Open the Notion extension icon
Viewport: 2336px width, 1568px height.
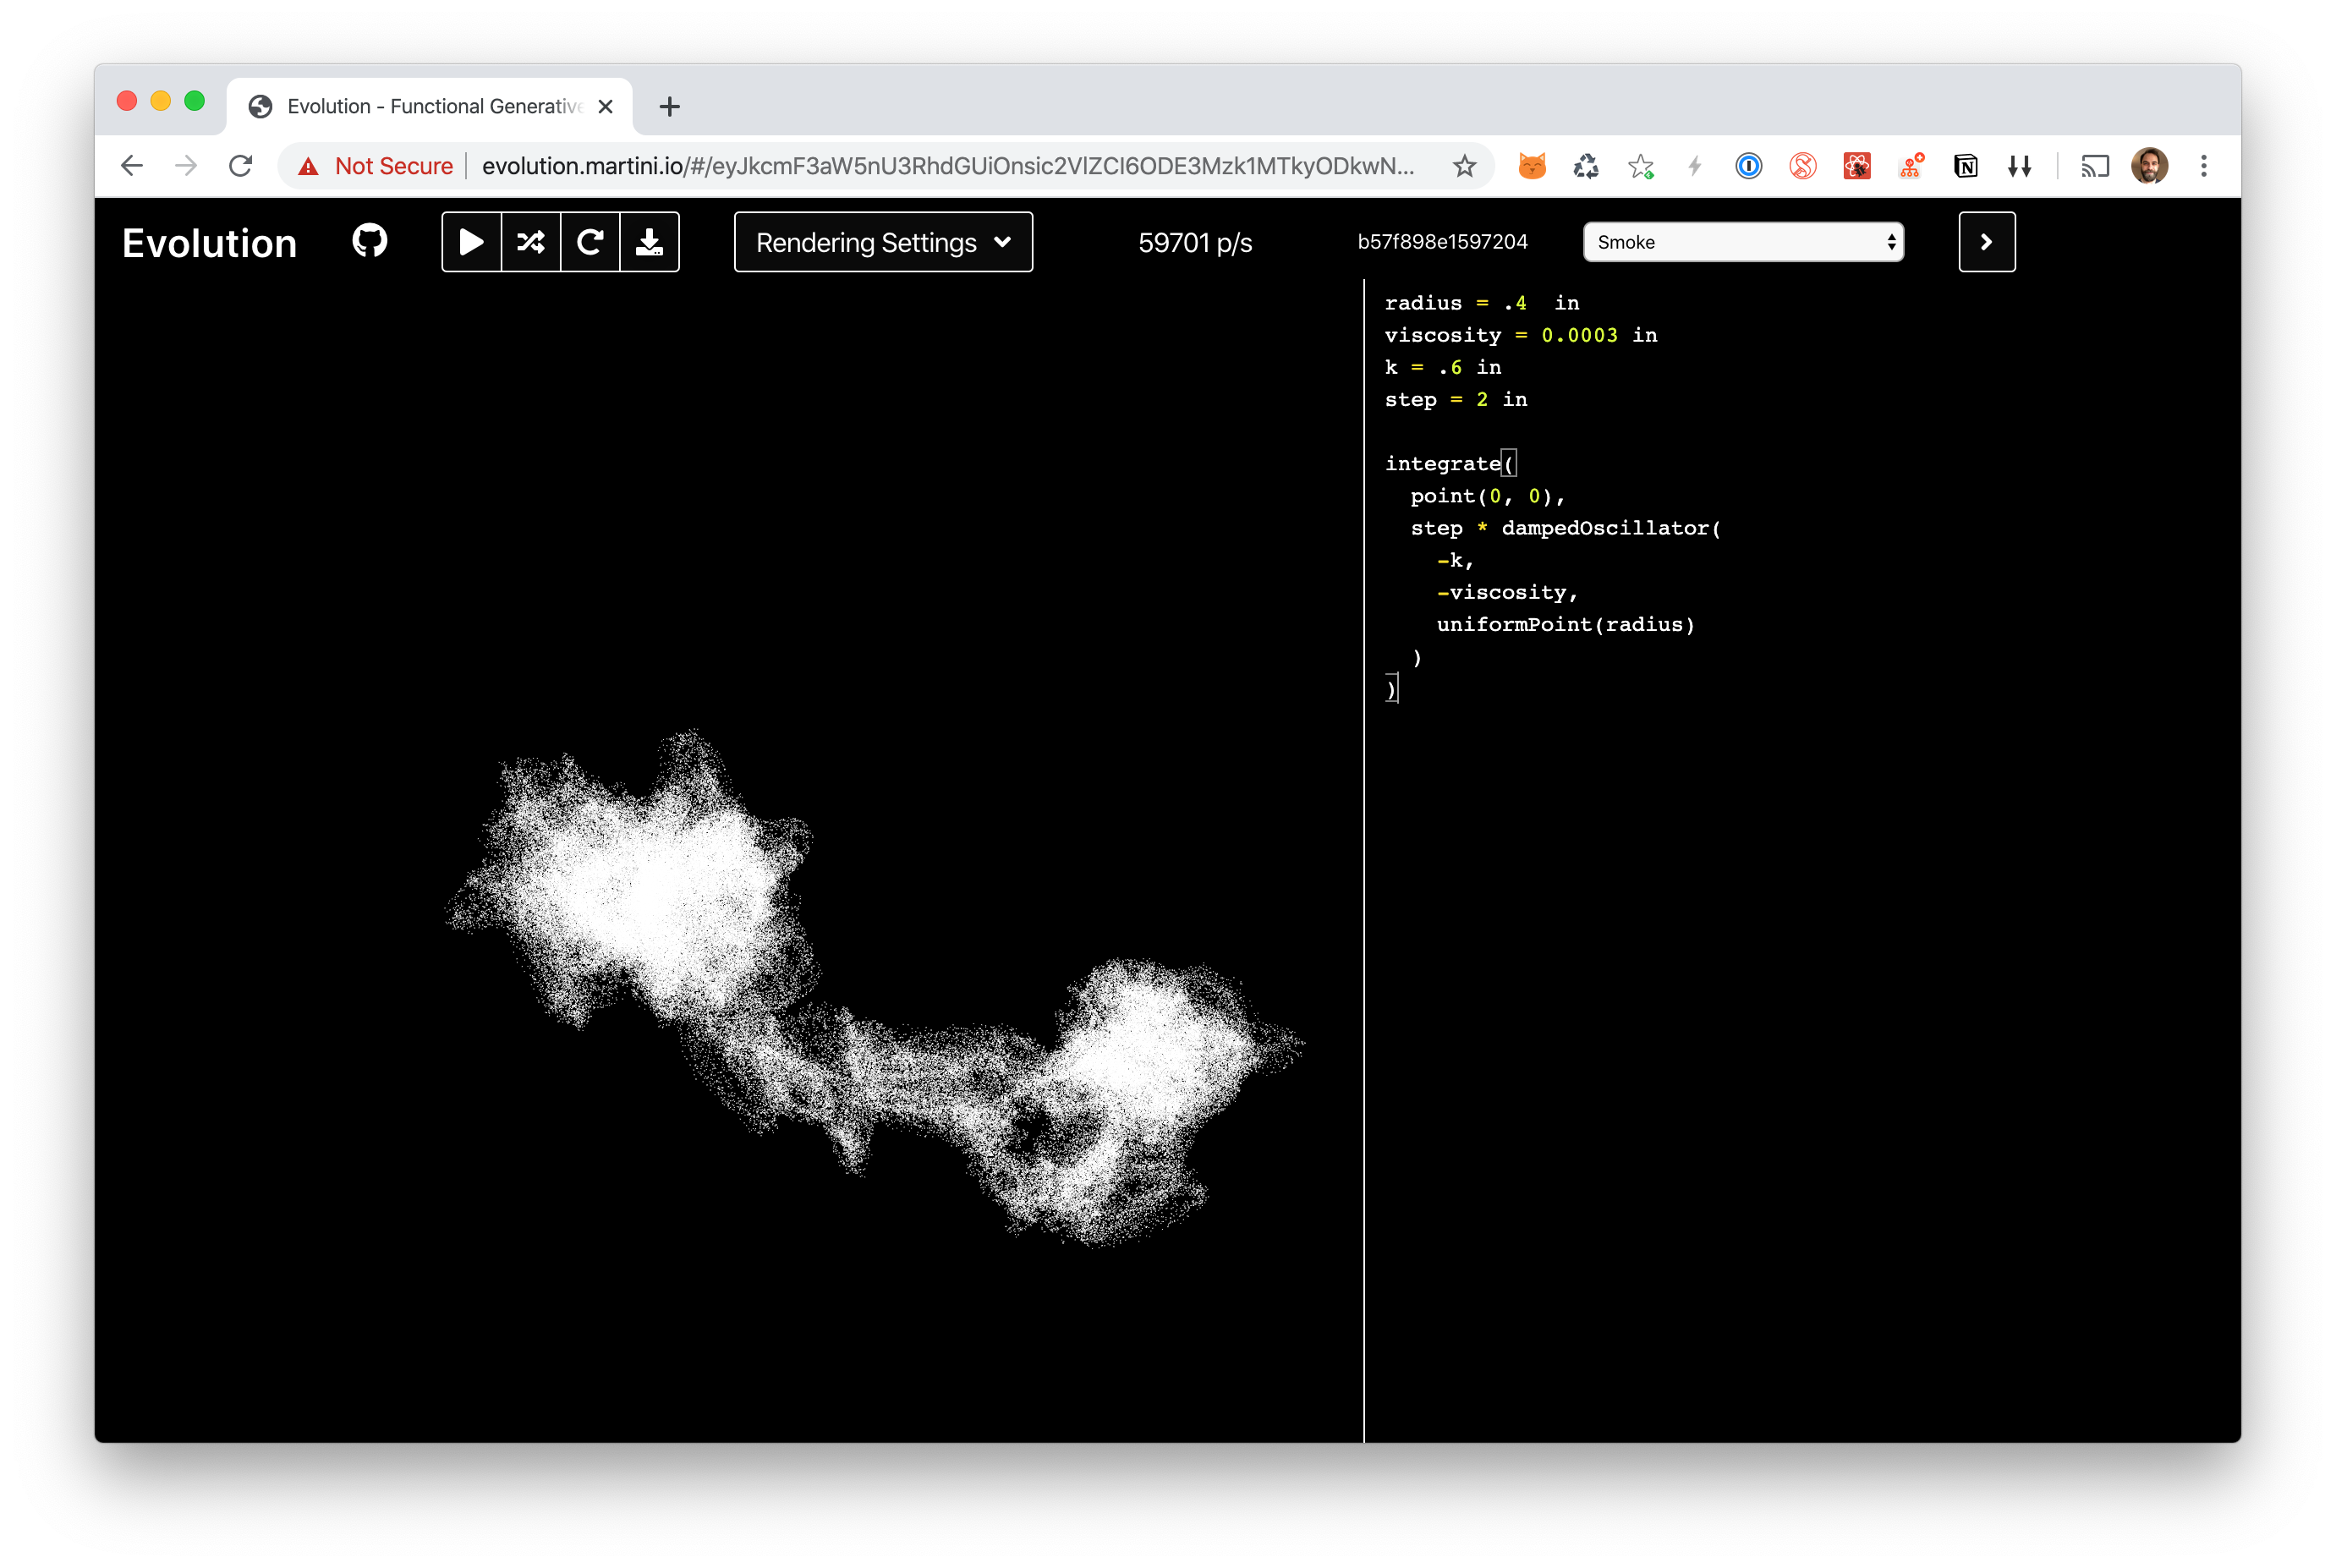[x=1965, y=166]
